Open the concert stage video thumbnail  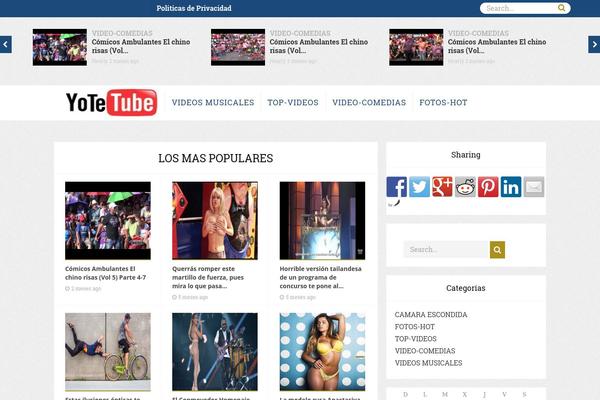[x=215, y=352]
